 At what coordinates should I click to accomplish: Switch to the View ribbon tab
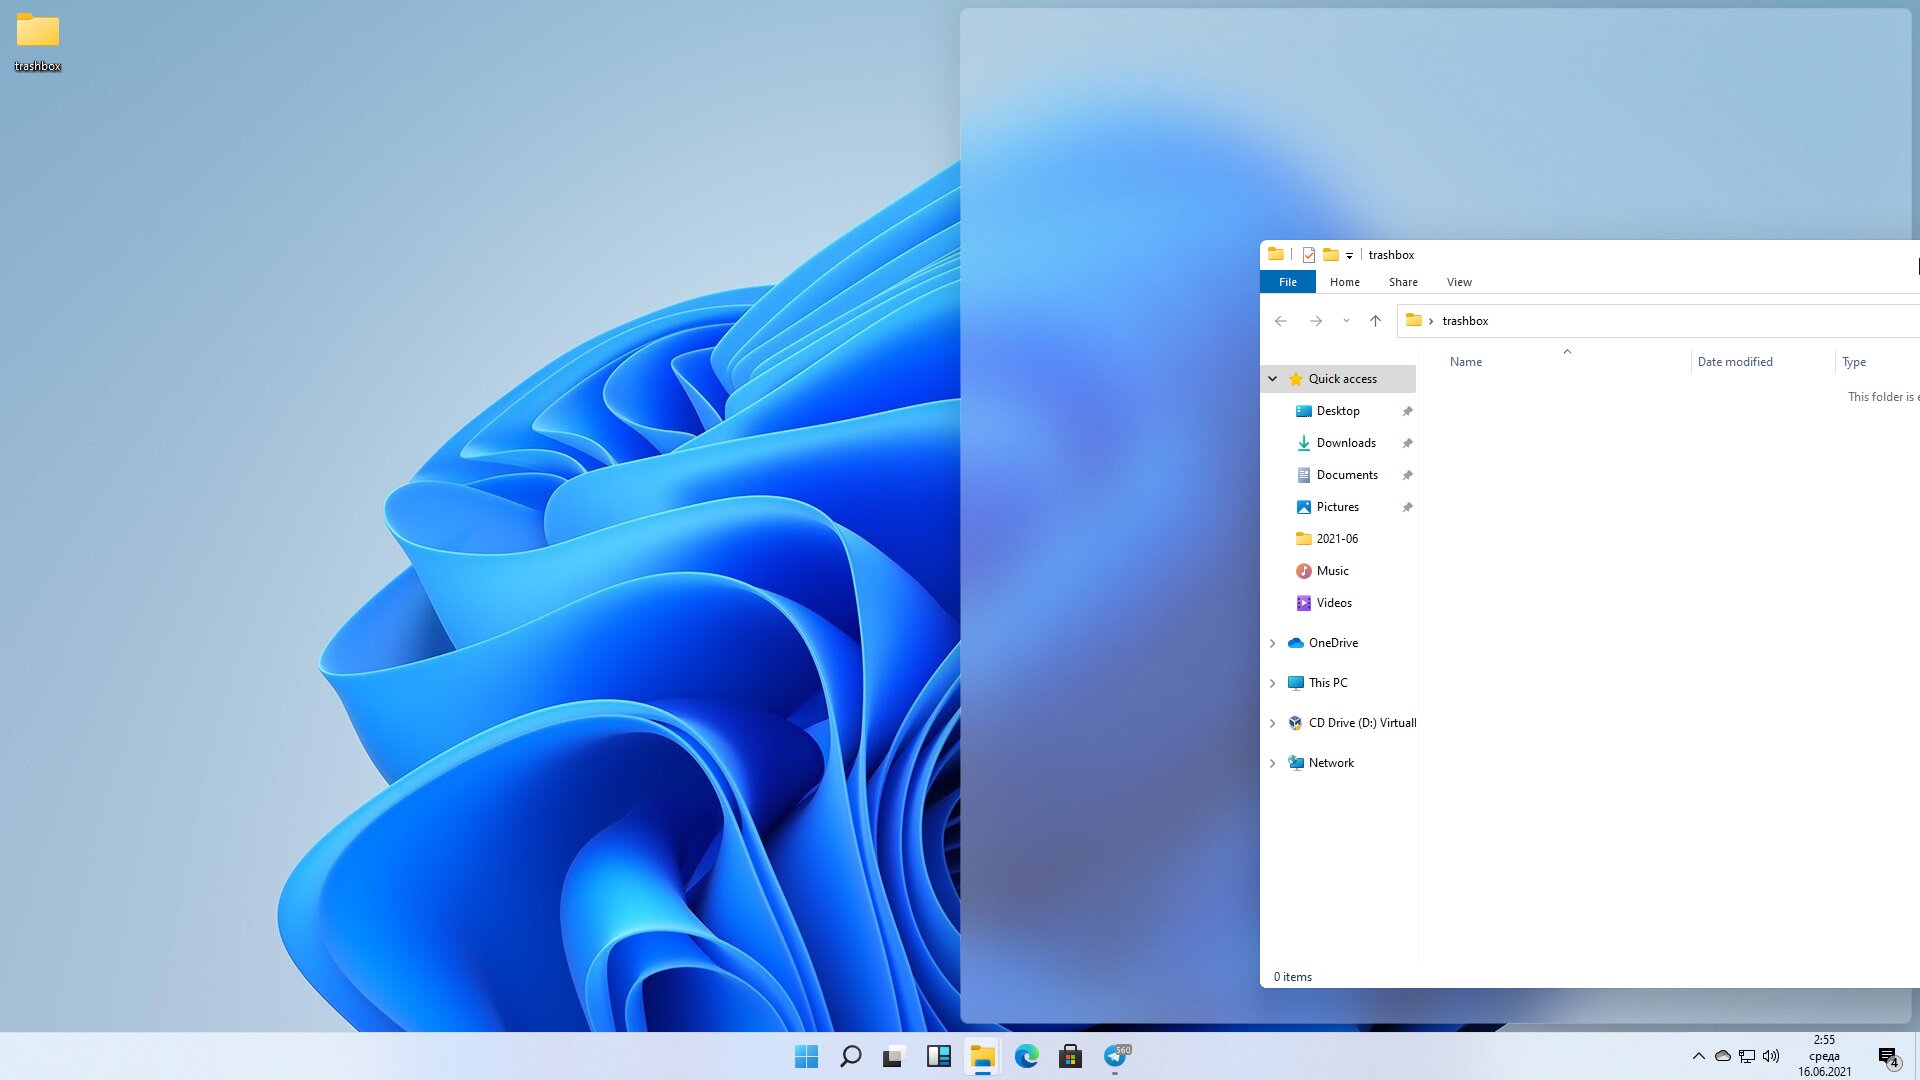(x=1459, y=282)
